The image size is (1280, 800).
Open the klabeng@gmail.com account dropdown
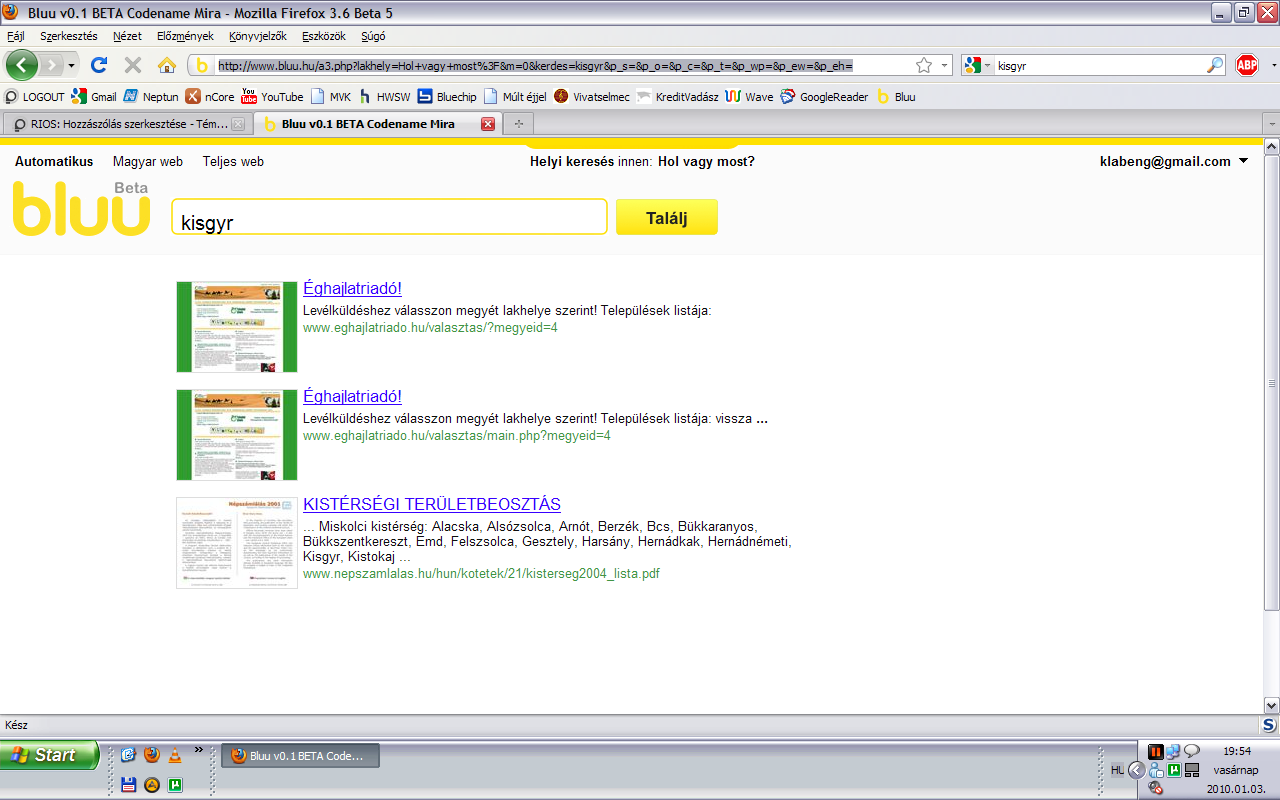point(1243,161)
